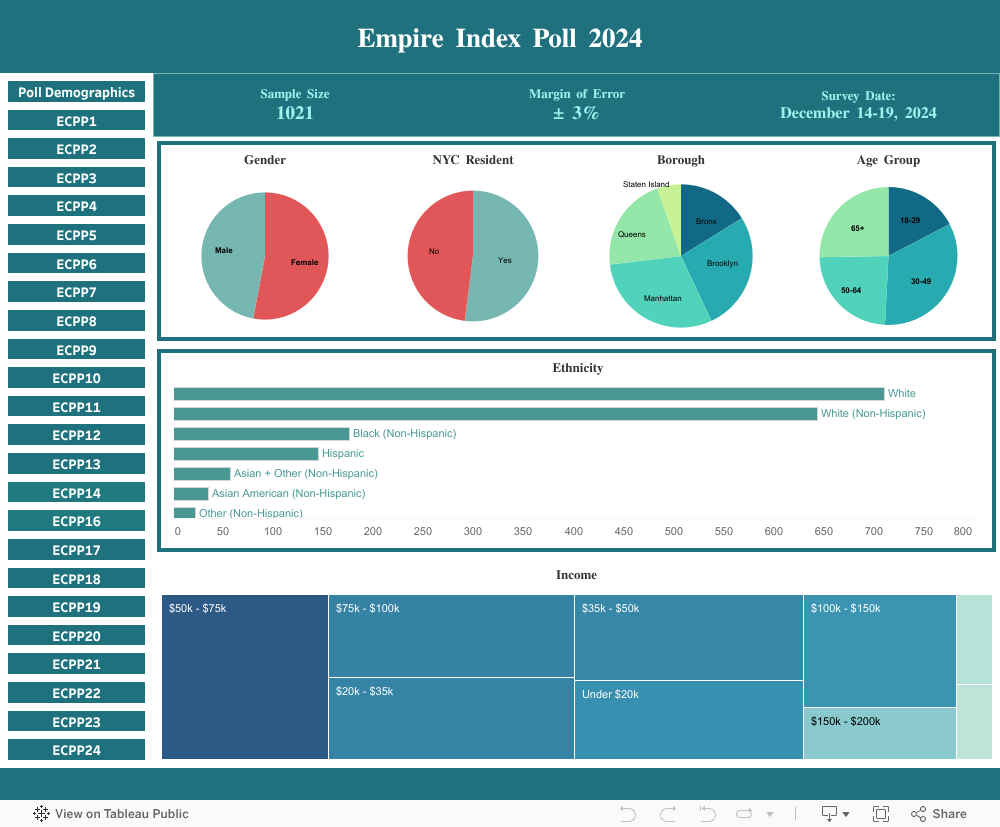Navigate to the ECPP24 page
The width and height of the screenshot is (1000, 827).
(76, 750)
